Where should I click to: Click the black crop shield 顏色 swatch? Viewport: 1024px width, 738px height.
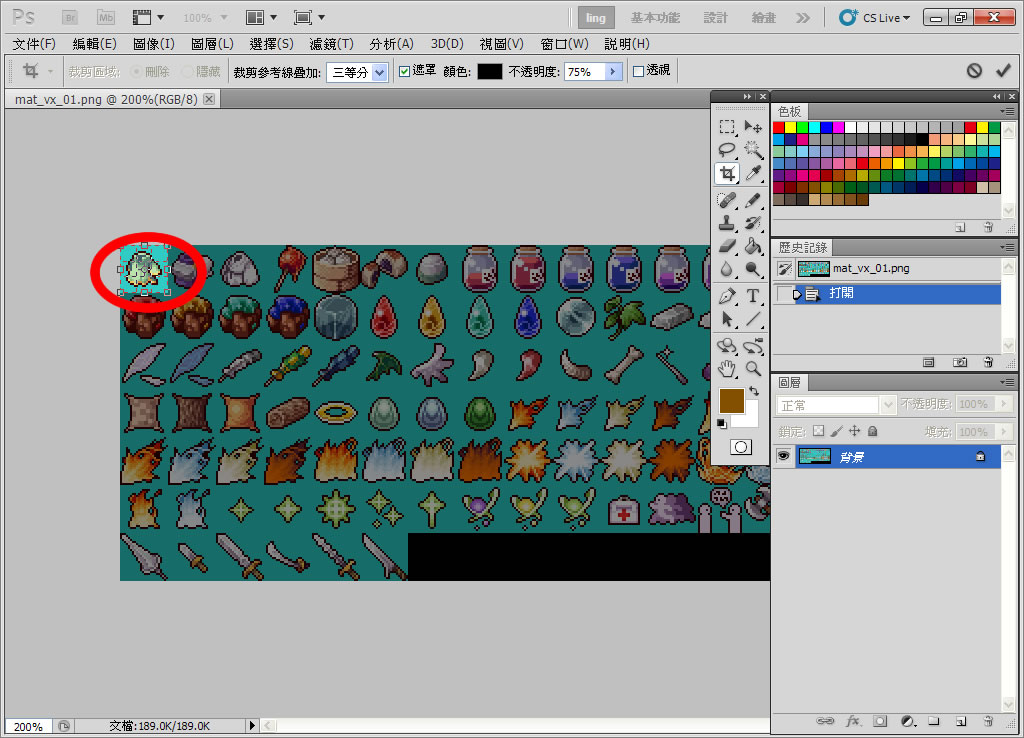coord(490,71)
